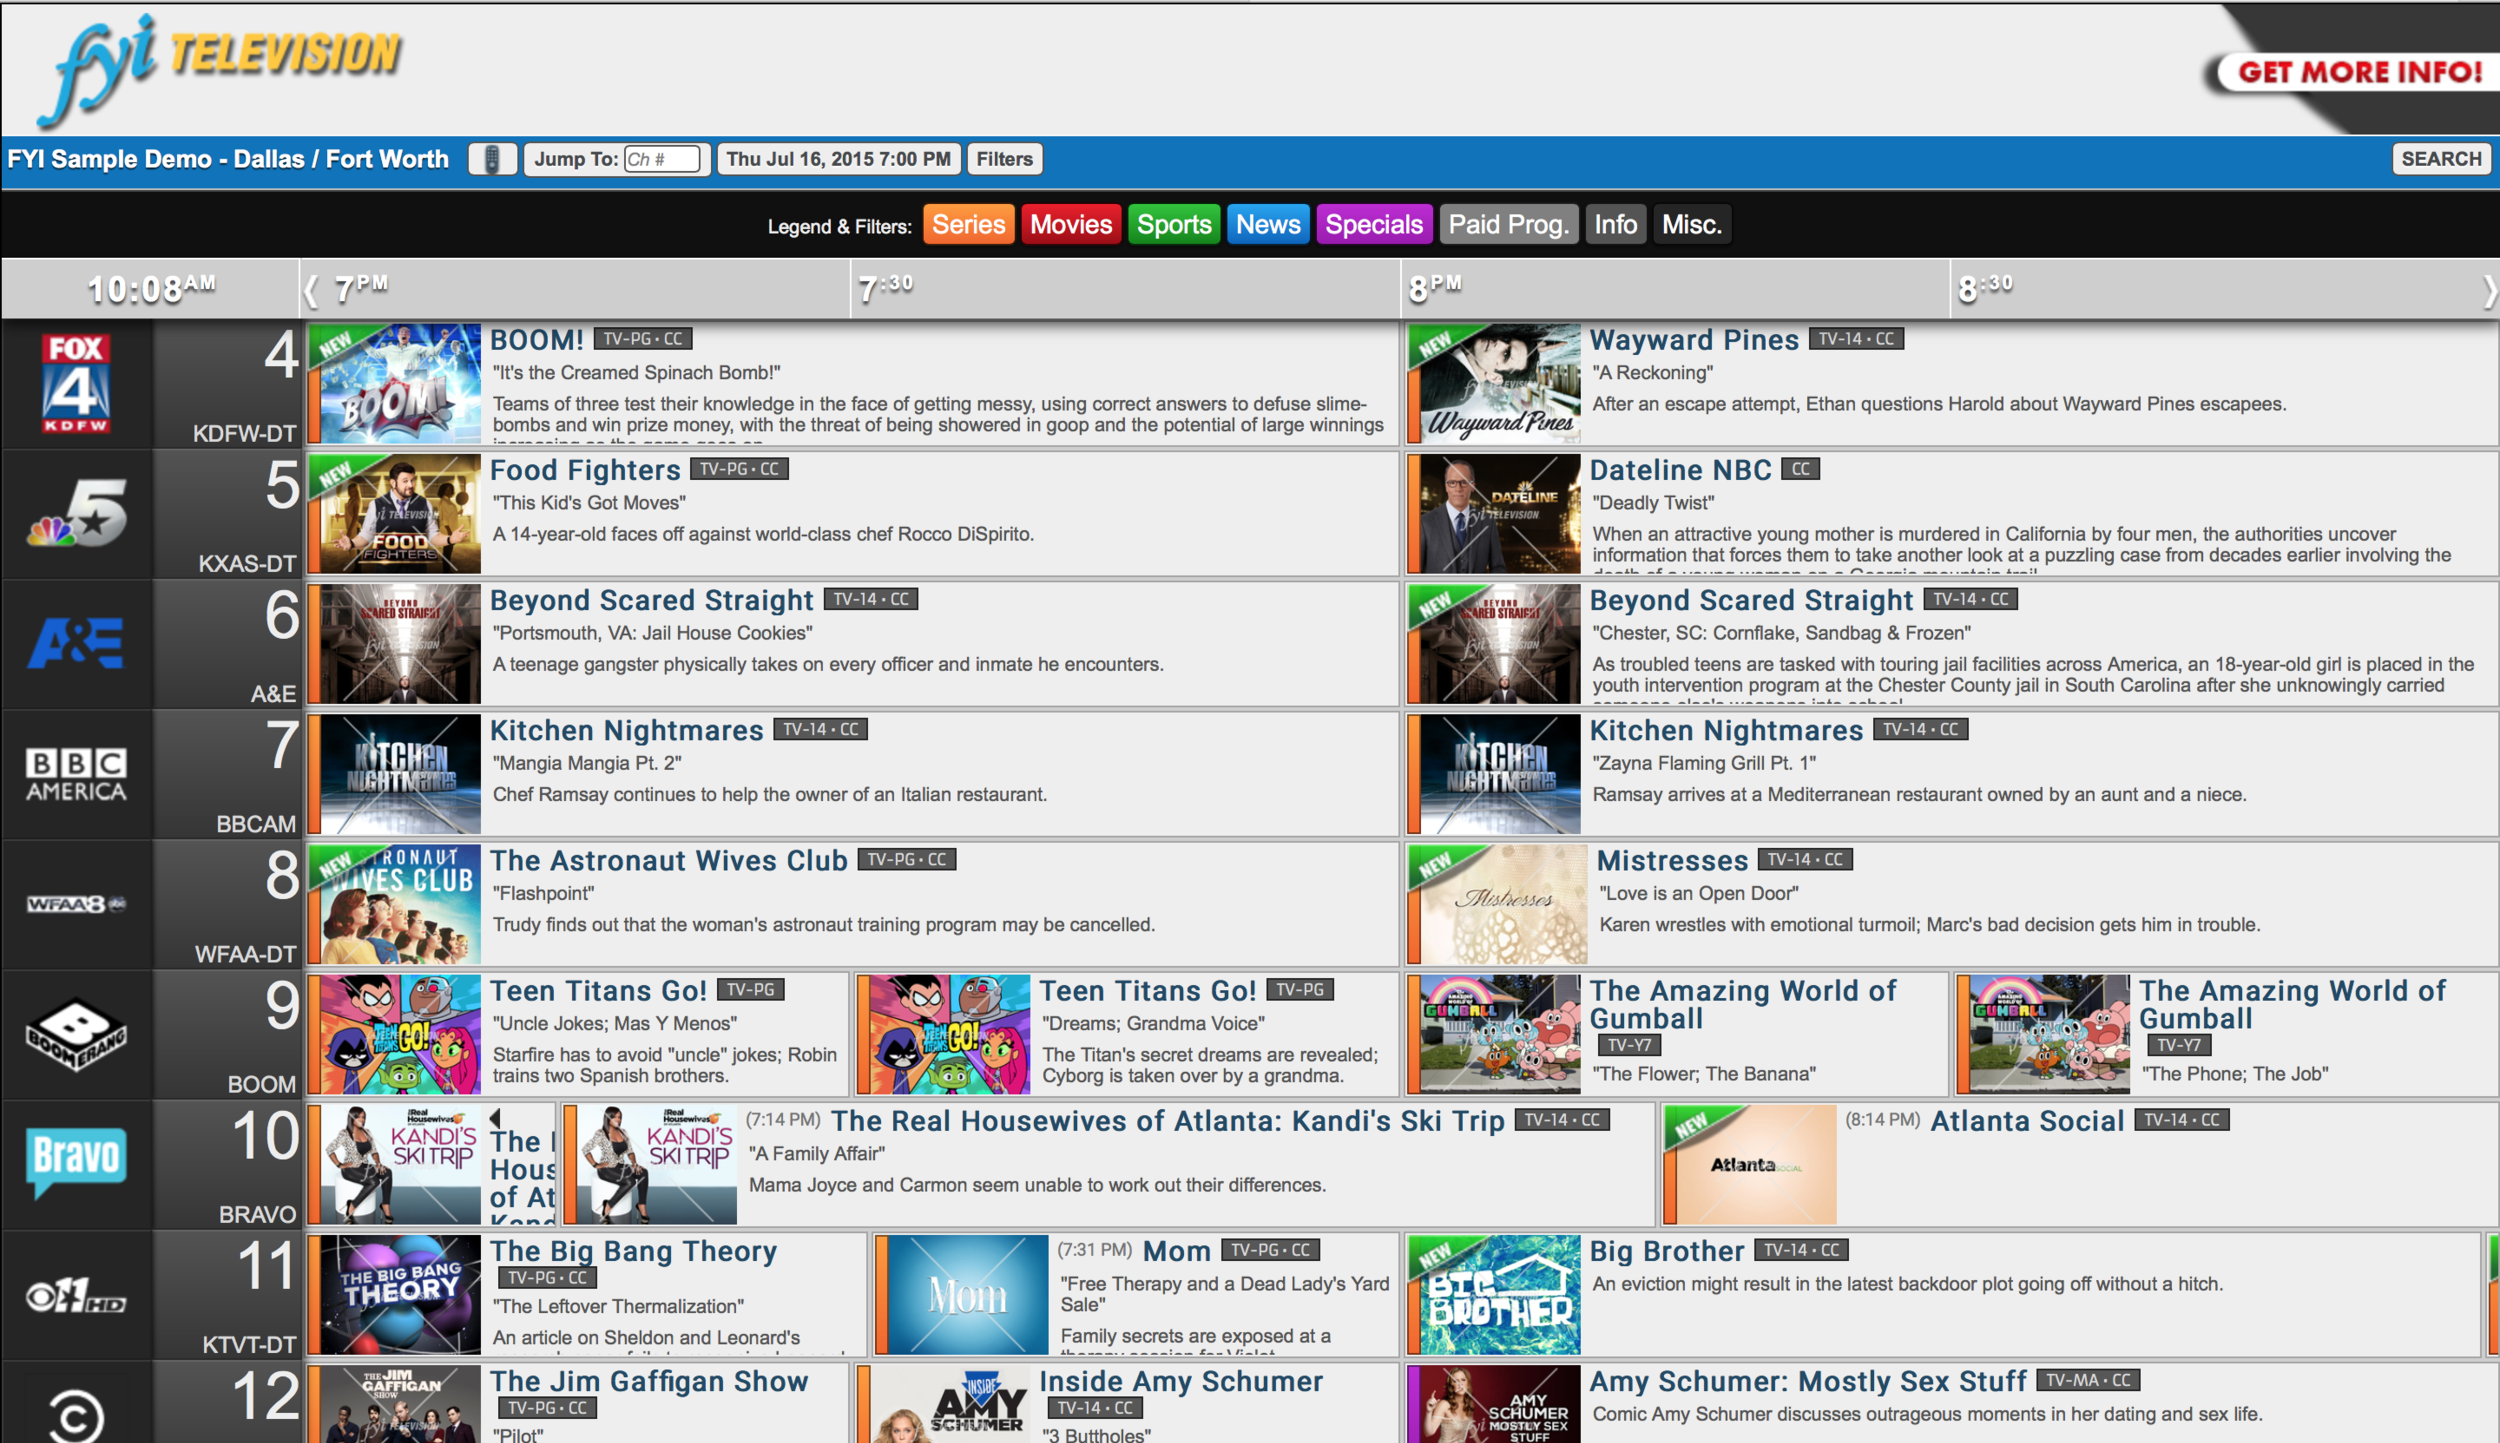The image size is (2500, 1443).
Task: Open the Atlanta Social thumbnail
Action: tap(1756, 1165)
